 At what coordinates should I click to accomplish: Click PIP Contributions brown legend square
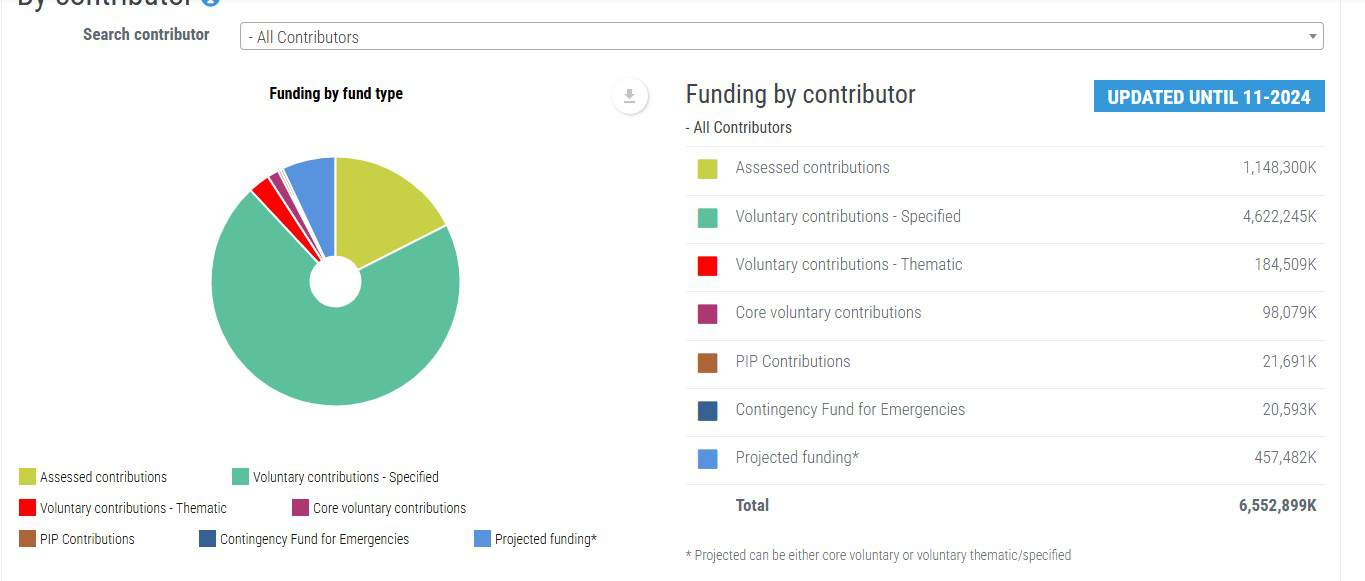point(27,539)
